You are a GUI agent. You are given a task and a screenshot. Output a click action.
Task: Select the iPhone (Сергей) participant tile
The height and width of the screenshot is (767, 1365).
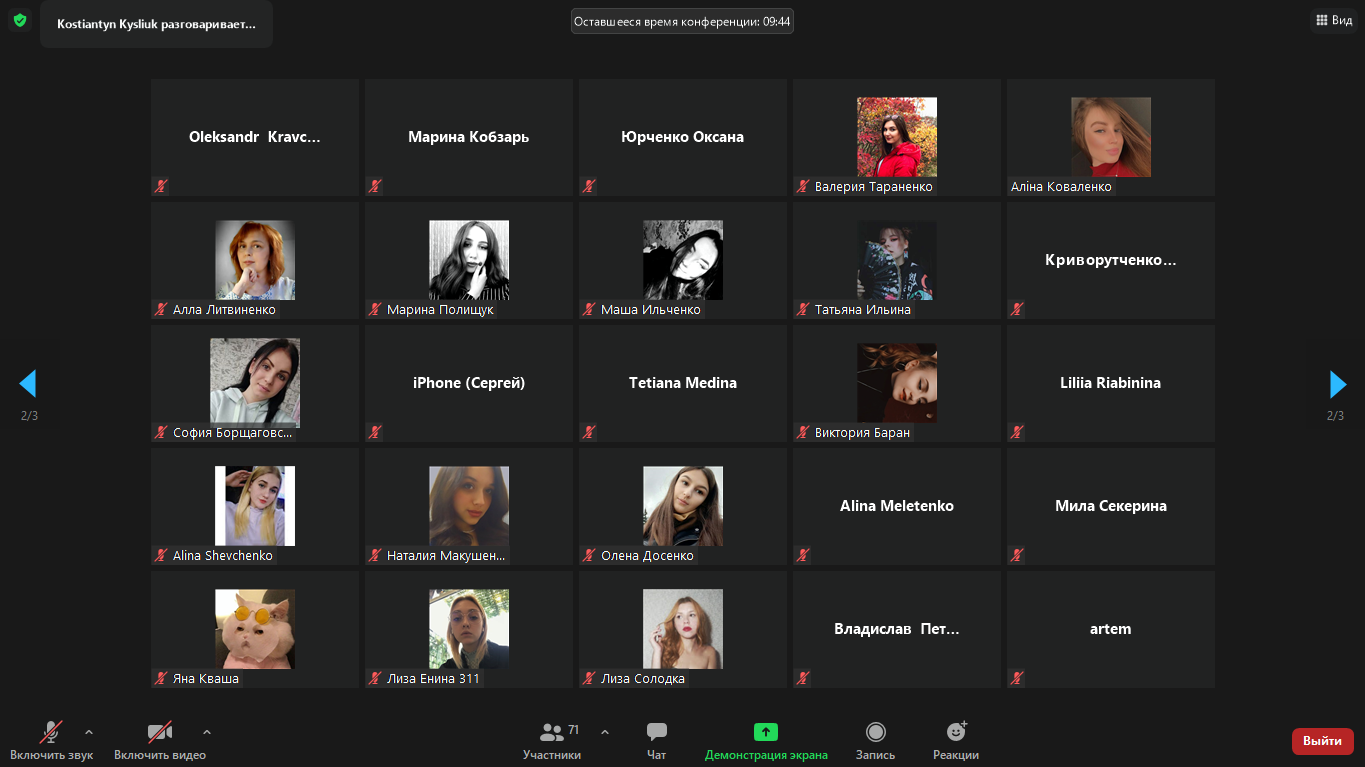pos(468,383)
